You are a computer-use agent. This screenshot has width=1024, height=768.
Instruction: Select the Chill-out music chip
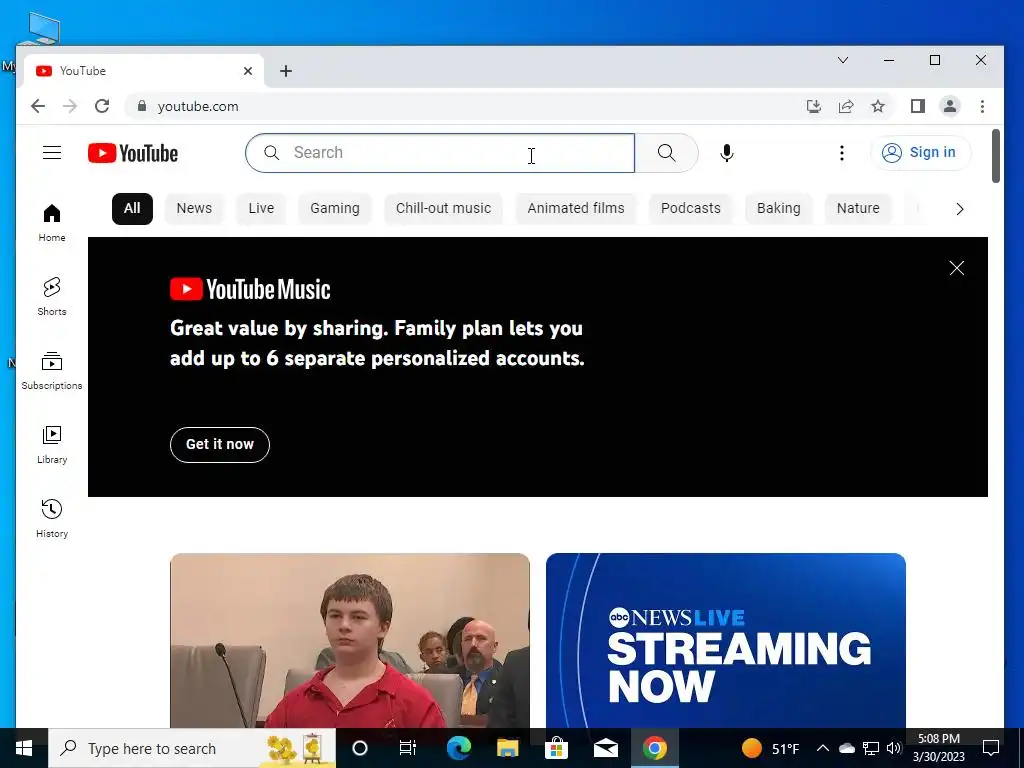pos(443,208)
